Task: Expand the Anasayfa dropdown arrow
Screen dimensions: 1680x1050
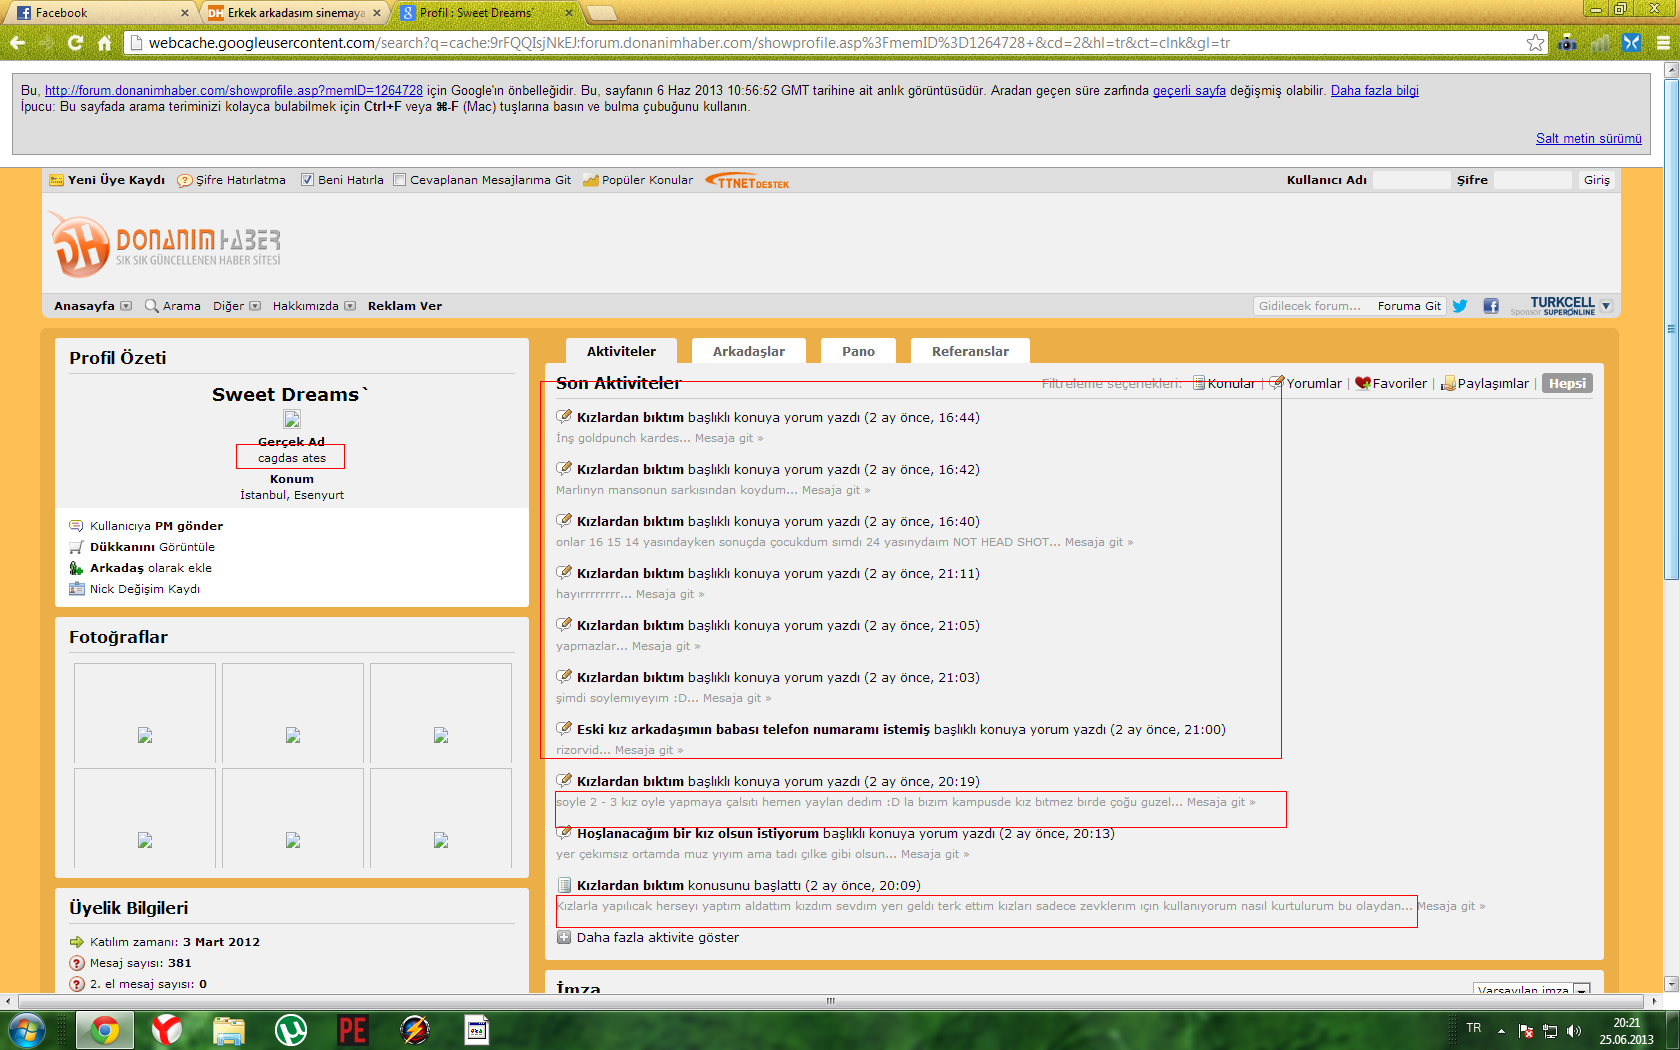Action: click(126, 306)
